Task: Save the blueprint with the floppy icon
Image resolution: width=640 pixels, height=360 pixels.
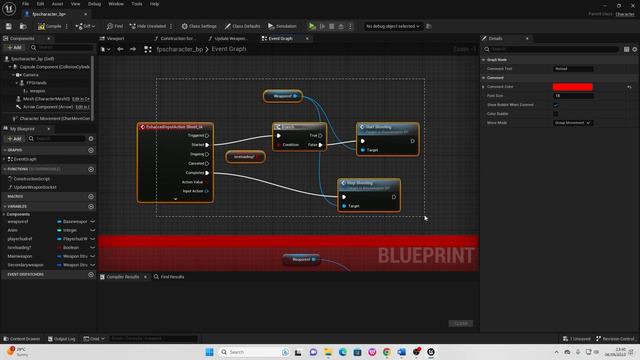Action: pos(9,26)
